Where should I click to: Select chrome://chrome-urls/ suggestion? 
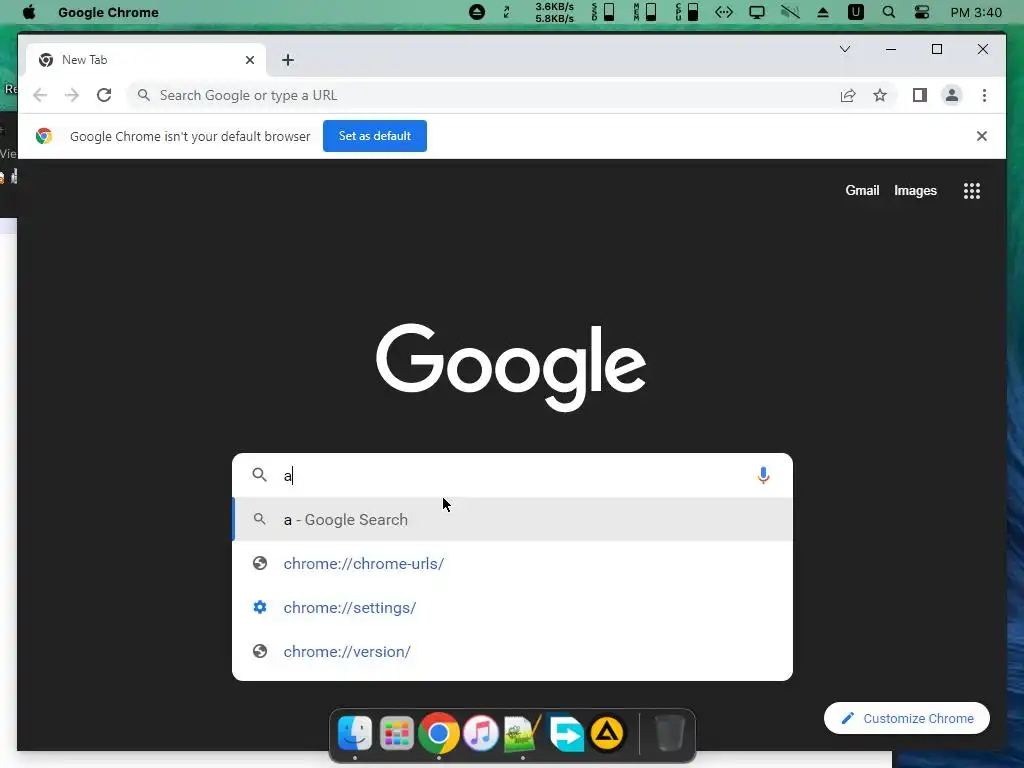pos(513,564)
